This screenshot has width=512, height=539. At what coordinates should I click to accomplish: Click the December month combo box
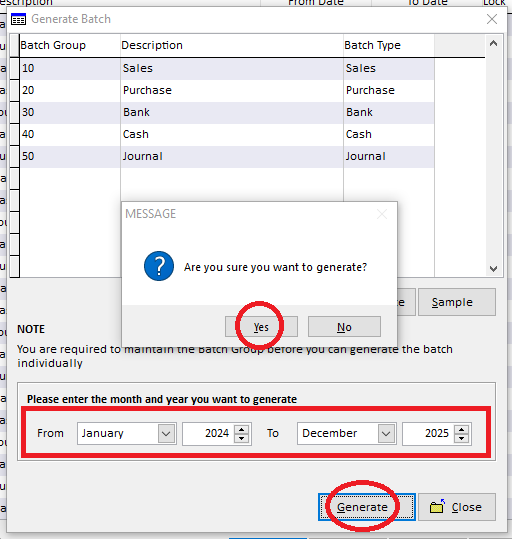(347, 433)
